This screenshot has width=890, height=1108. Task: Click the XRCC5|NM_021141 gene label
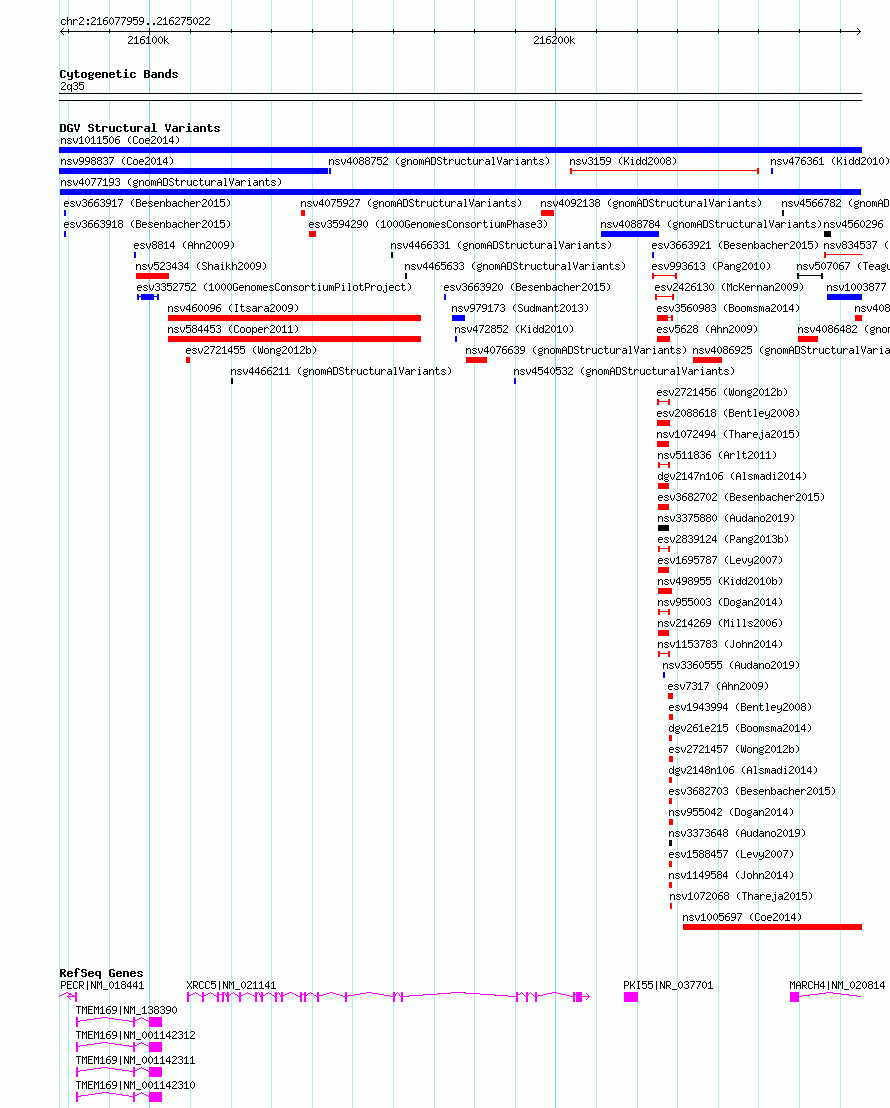[x=231, y=986]
